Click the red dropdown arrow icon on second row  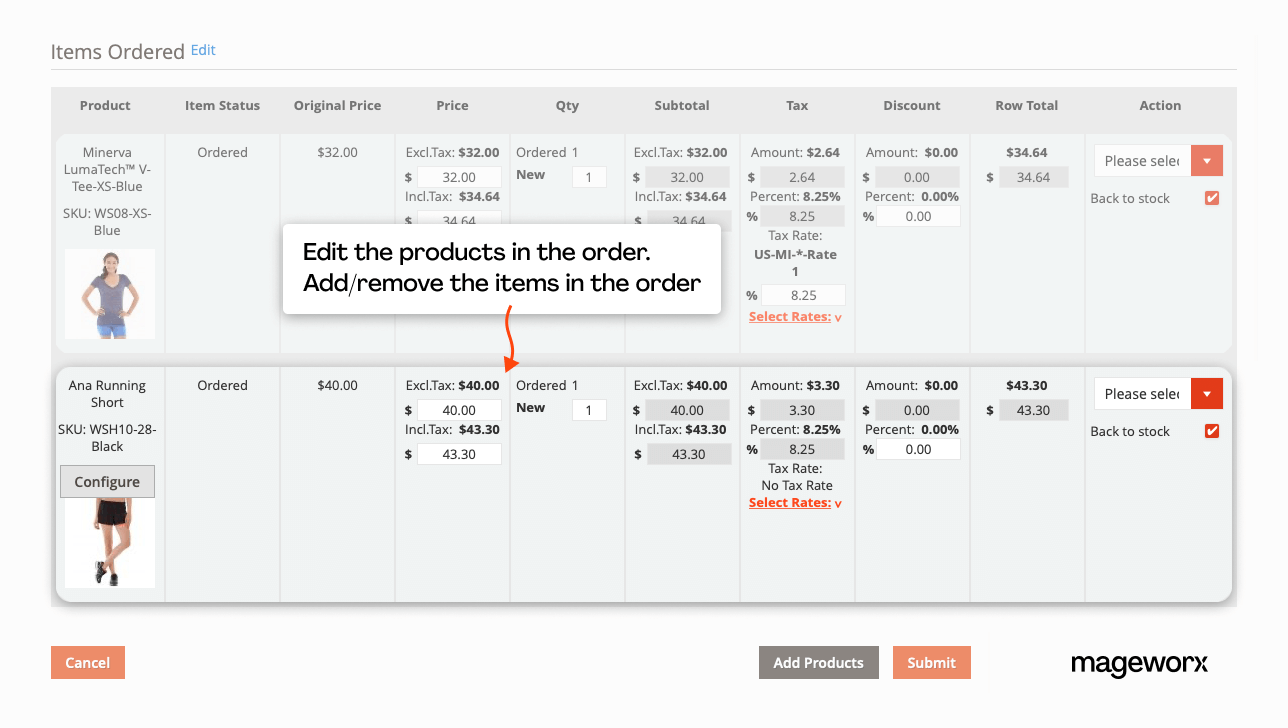(x=1206, y=393)
